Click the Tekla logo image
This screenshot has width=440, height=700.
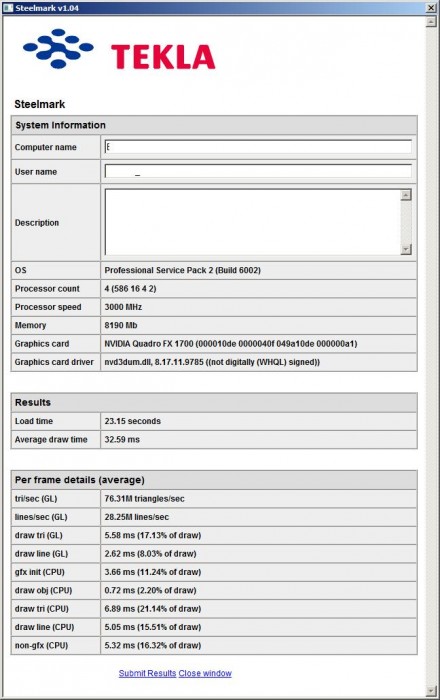[x=119, y=49]
